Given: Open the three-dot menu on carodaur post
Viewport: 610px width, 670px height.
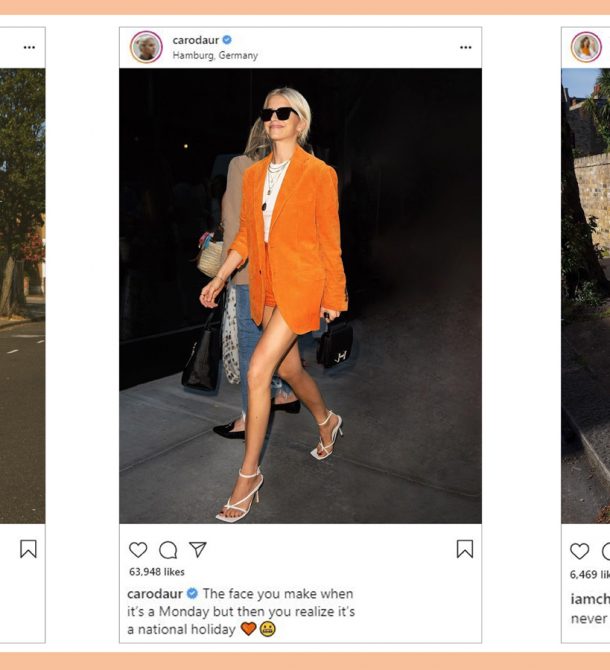Looking at the screenshot, I should click(466, 47).
